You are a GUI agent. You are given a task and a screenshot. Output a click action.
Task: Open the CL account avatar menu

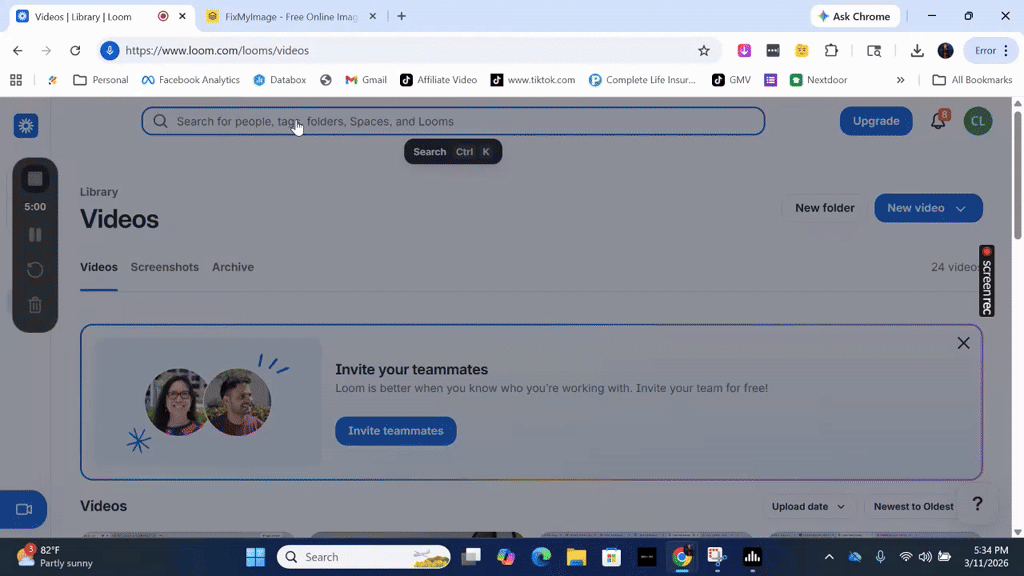pos(978,121)
